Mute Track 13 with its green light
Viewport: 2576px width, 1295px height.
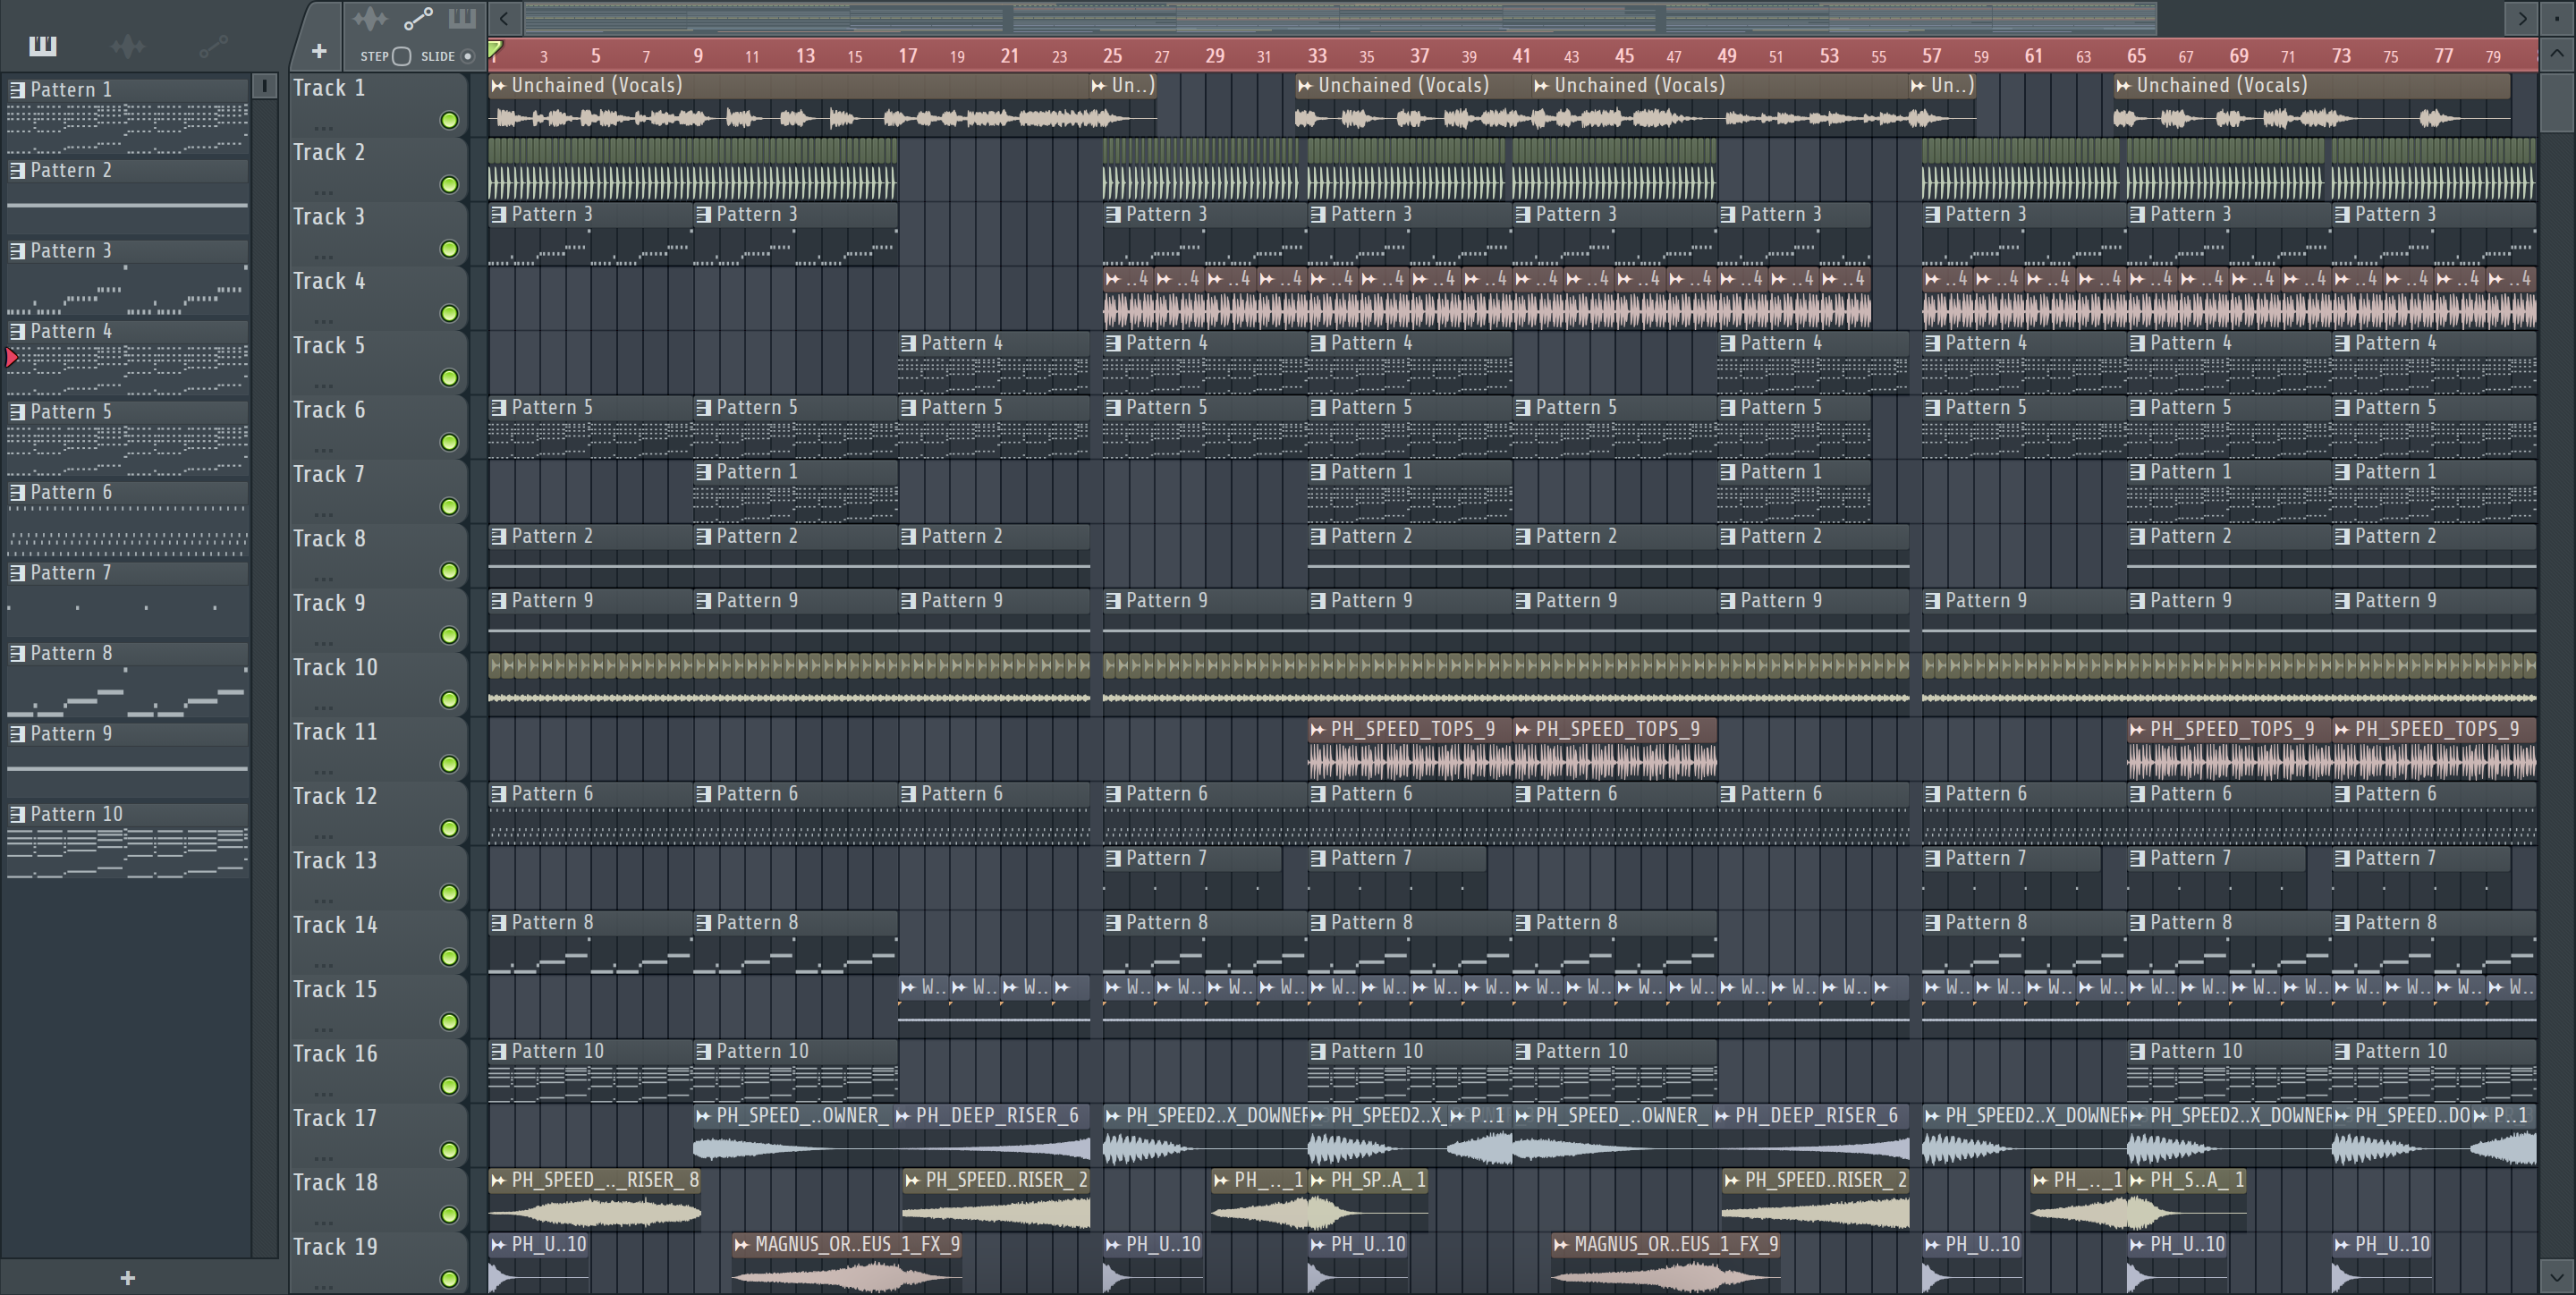click(x=449, y=893)
